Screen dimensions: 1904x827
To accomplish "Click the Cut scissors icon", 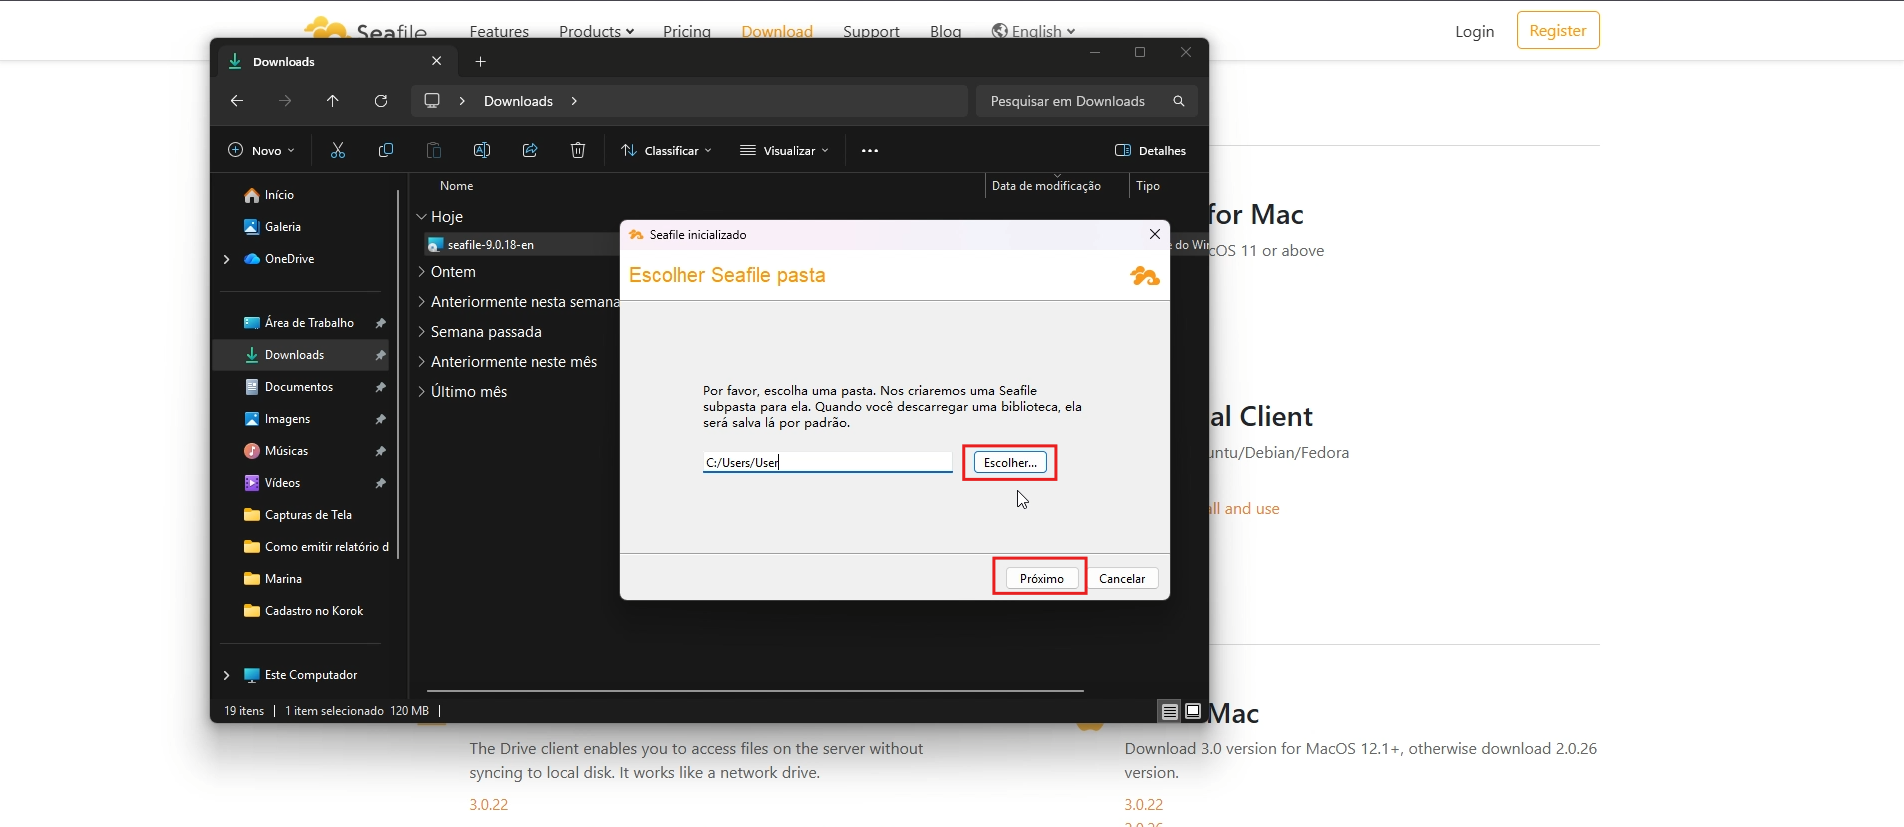I will coord(338,150).
